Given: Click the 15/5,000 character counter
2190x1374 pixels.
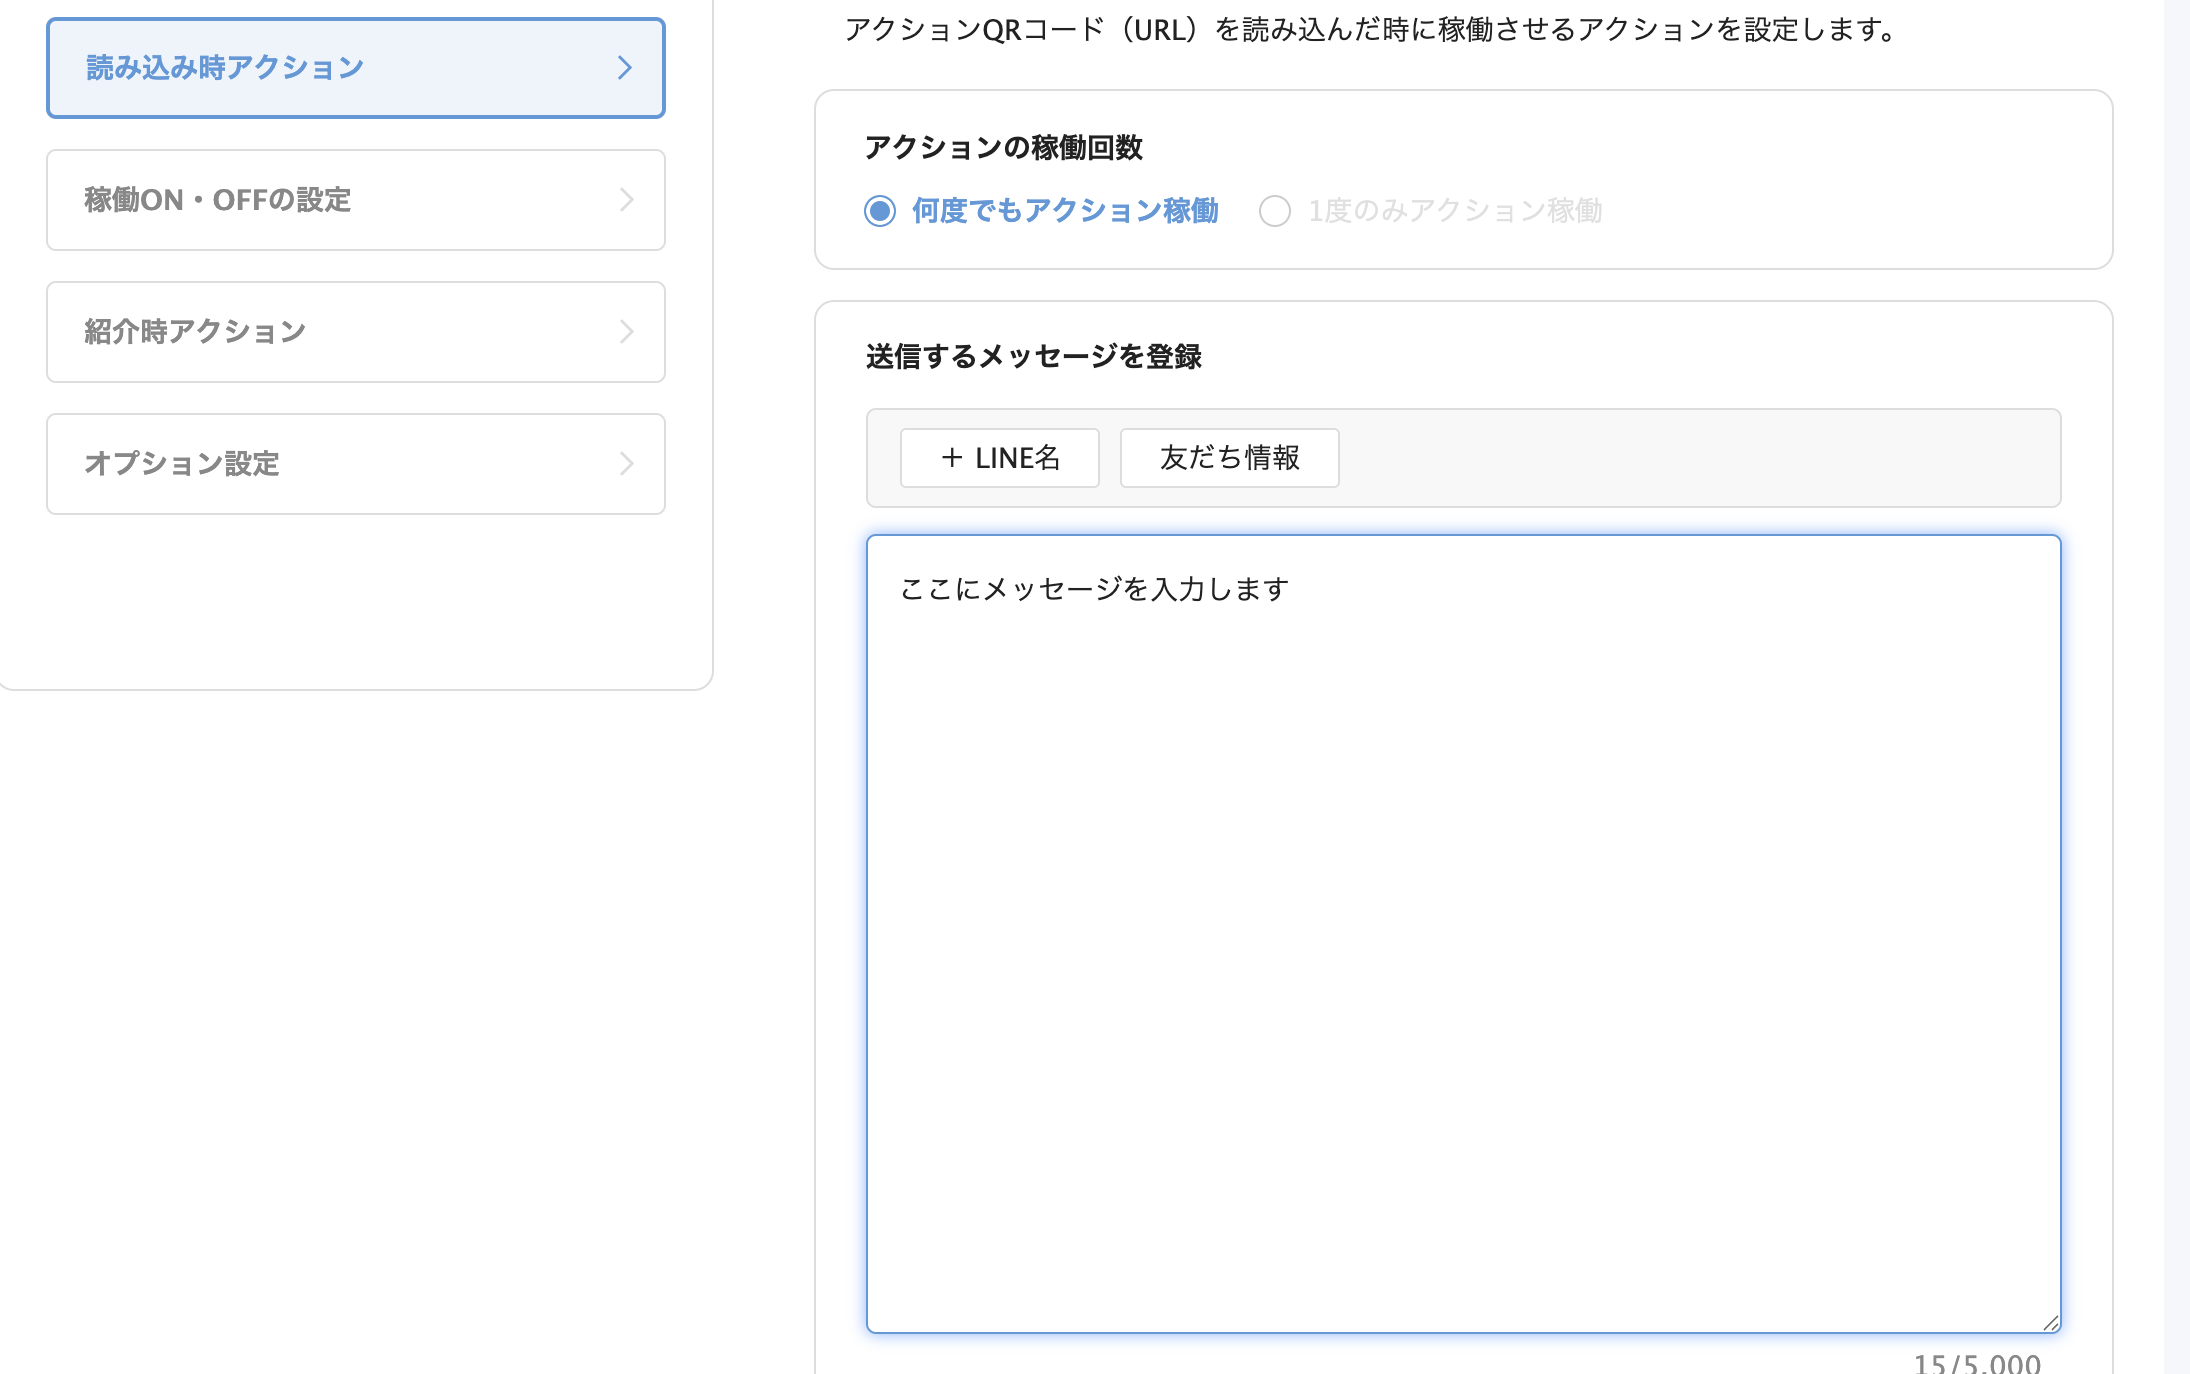Looking at the screenshot, I should tap(1976, 1363).
